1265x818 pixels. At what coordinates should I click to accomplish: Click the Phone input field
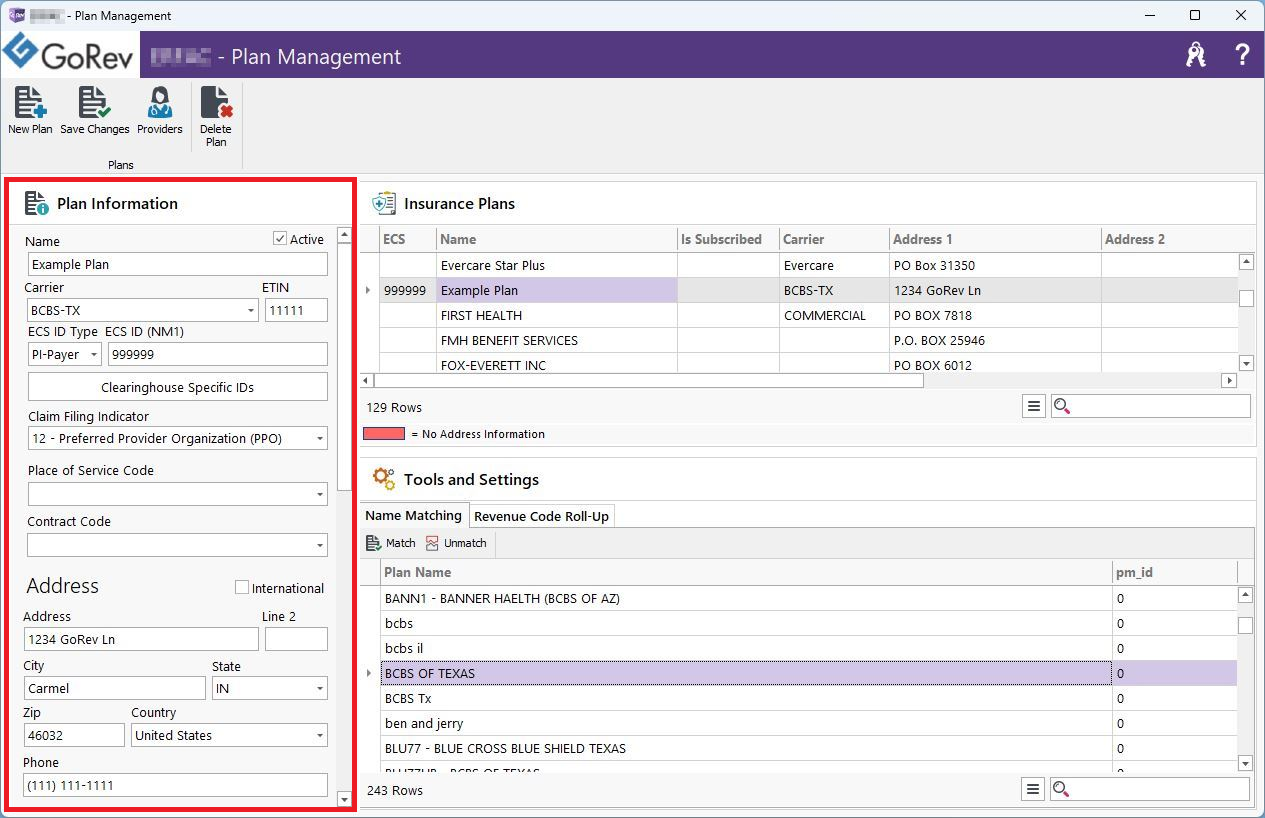click(176, 785)
